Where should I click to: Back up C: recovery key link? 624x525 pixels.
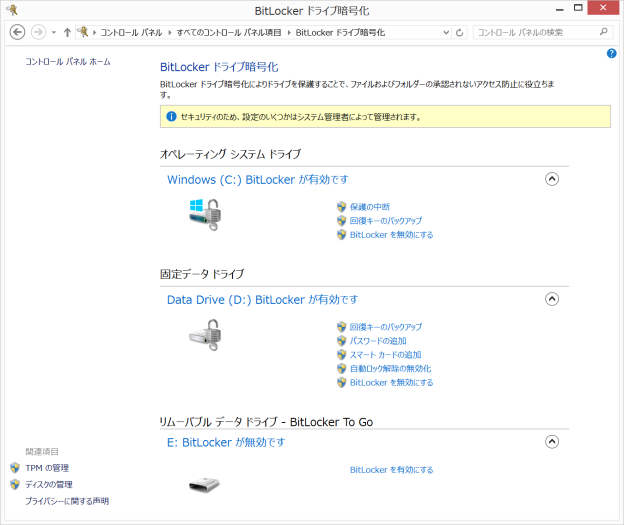[x=386, y=221]
